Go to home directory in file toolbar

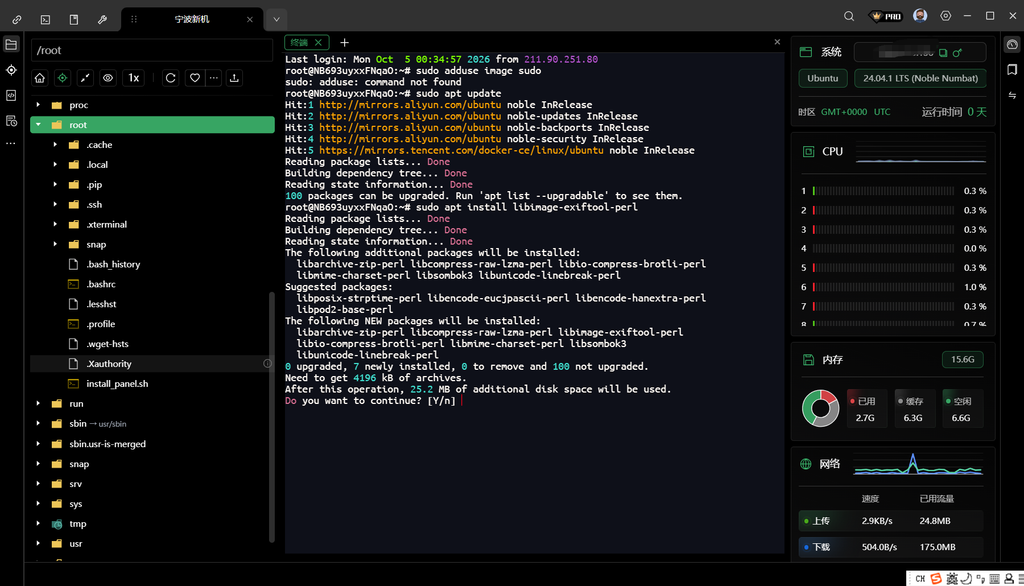(40, 78)
